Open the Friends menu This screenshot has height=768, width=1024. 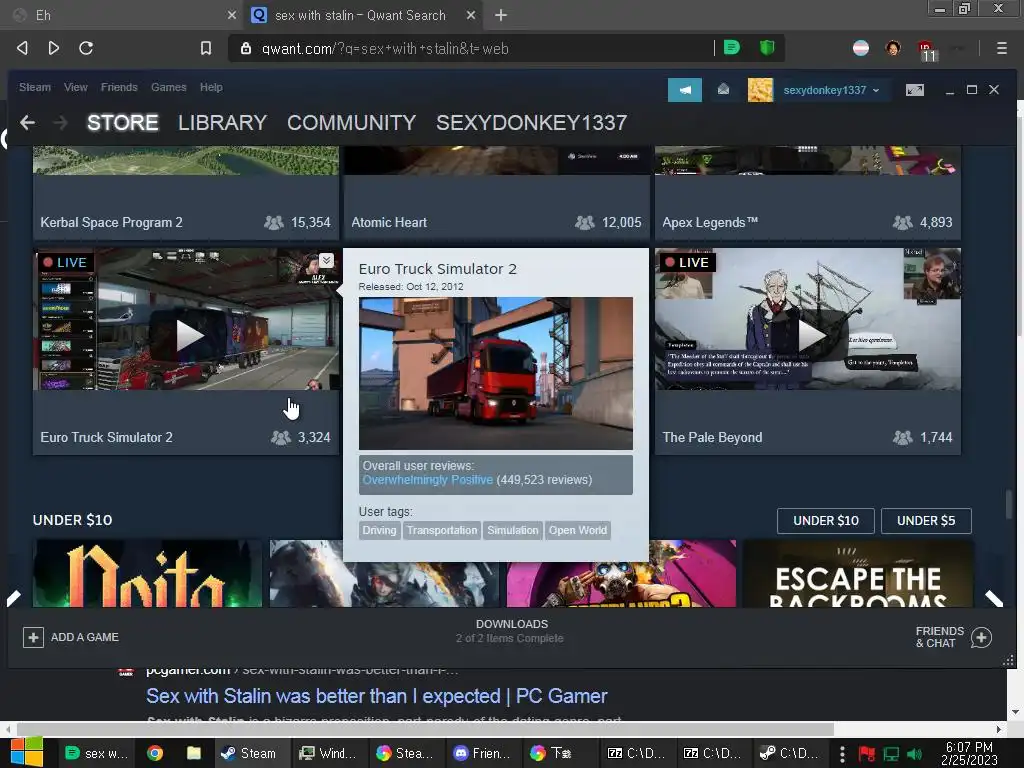(x=119, y=87)
